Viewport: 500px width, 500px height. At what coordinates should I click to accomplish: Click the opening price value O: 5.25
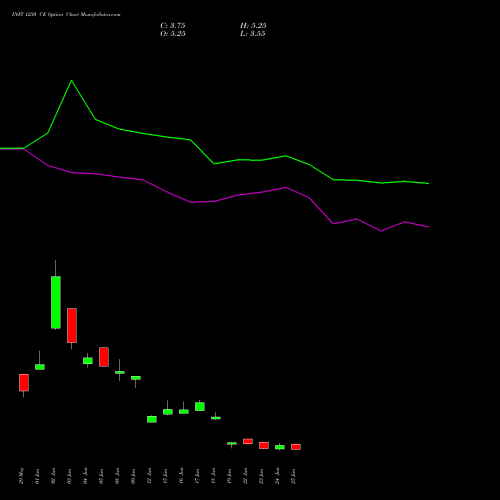[x=173, y=34]
